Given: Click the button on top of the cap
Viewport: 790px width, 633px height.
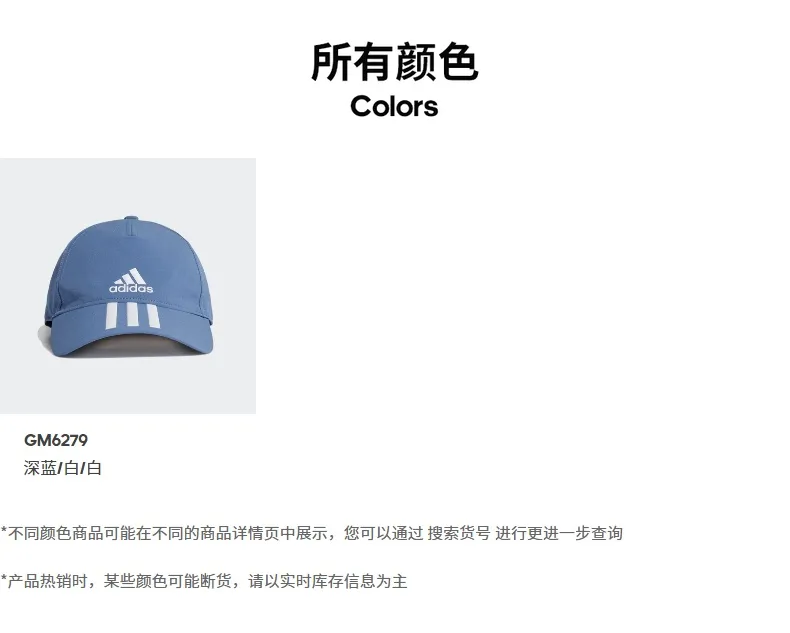Looking at the screenshot, I should (131, 219).
